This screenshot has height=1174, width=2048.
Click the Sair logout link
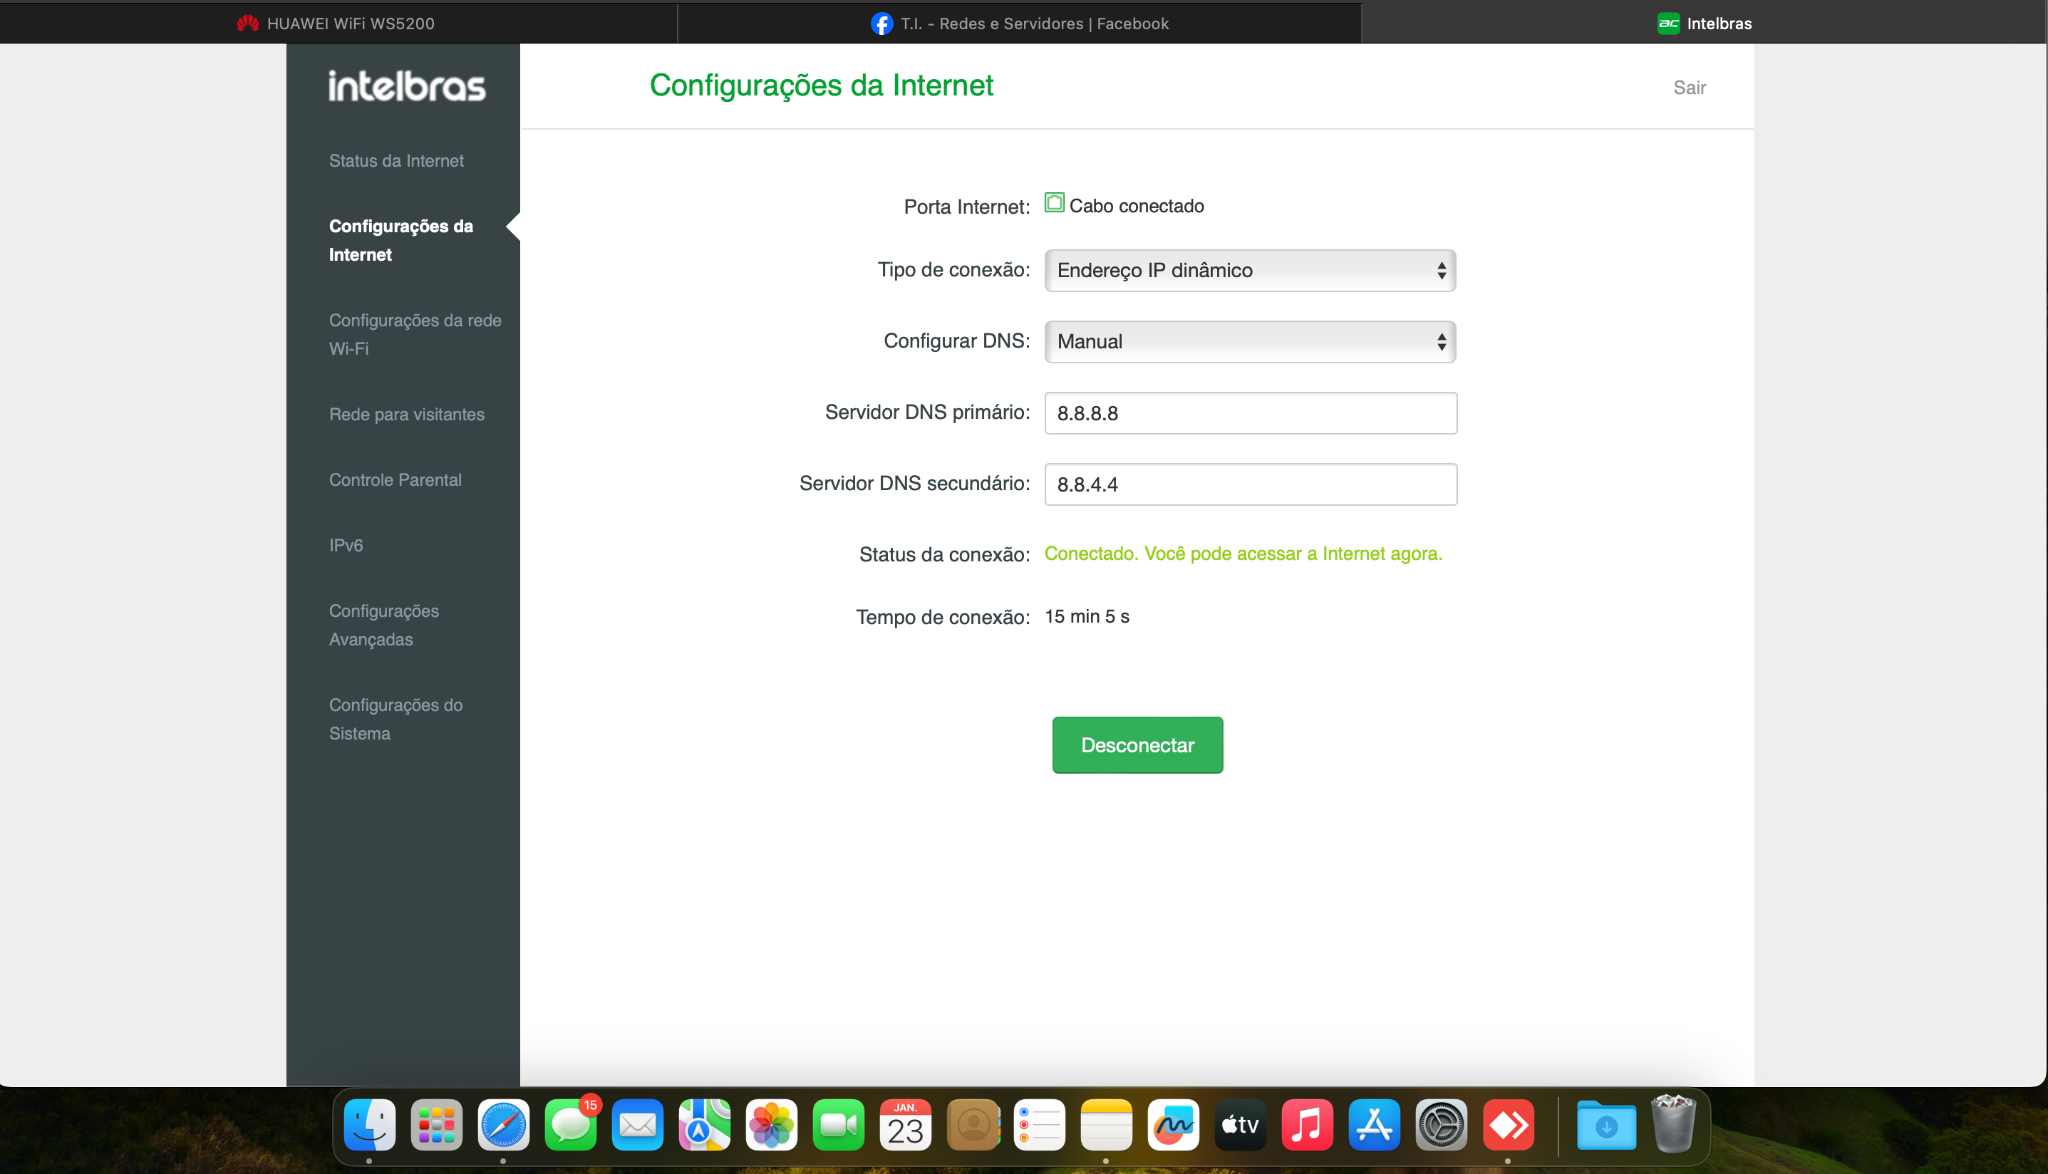click(1690, 87)
